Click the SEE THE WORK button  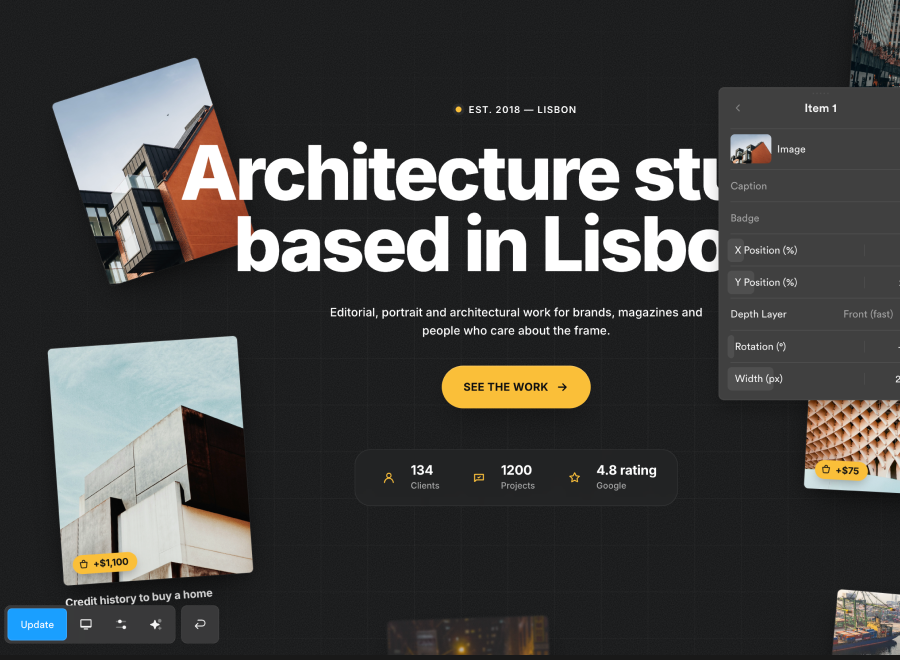point(516,387)
